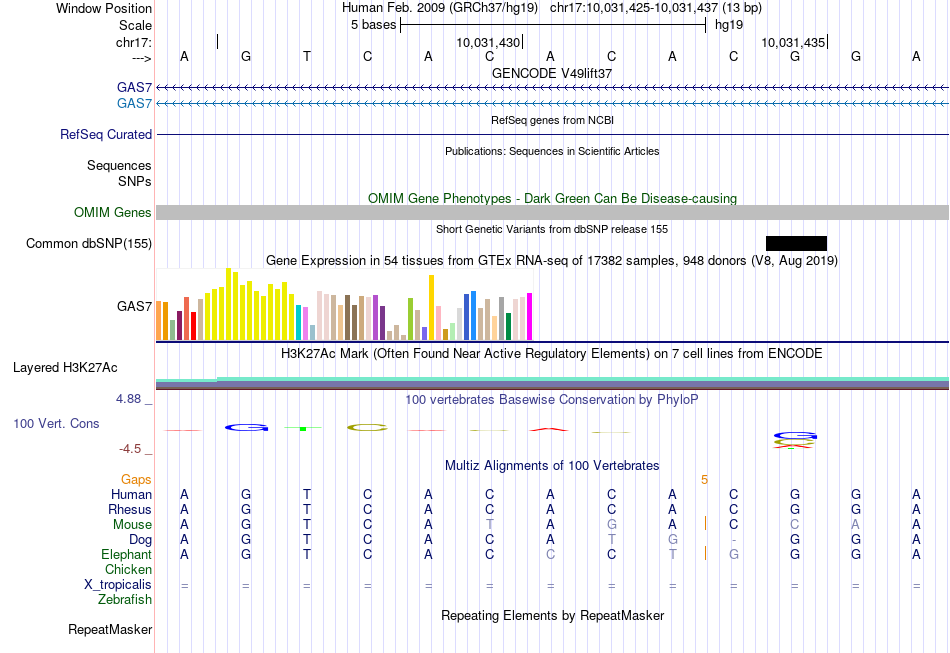
Task: Open the OMIM Genes track label
Action: coord(113,213)
